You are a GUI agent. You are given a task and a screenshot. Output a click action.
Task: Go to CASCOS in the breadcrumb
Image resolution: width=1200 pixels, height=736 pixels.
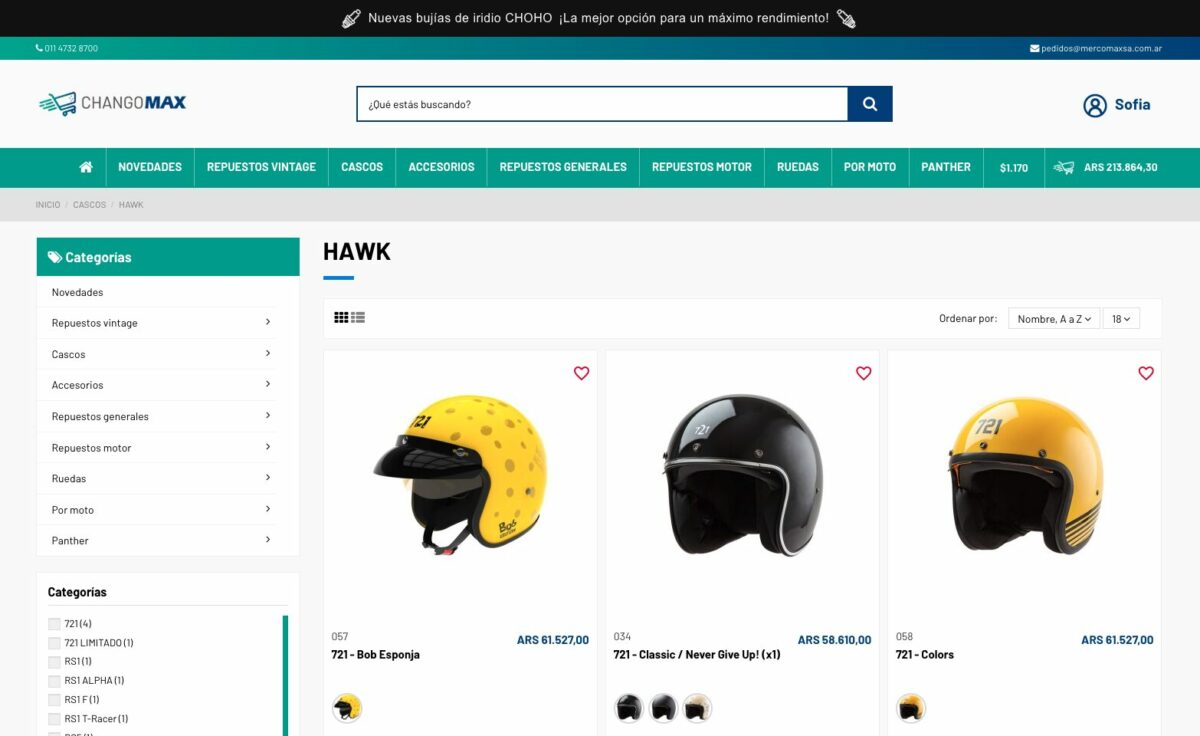tap(89, 205)
